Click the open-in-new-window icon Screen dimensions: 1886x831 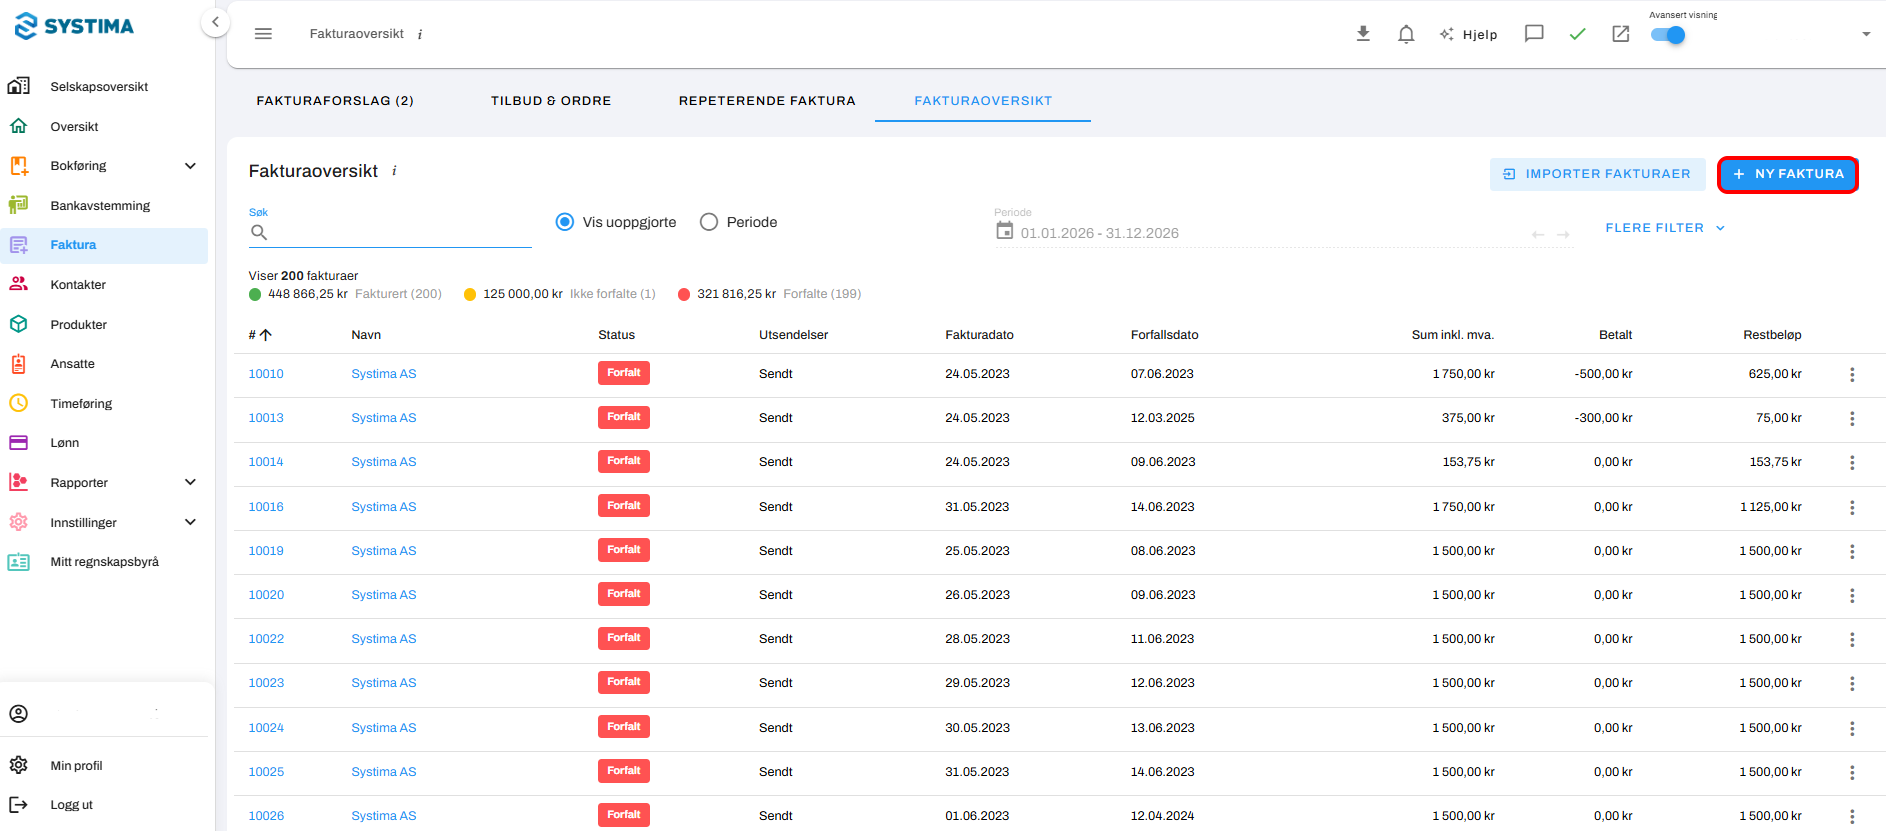point(1621,34)
